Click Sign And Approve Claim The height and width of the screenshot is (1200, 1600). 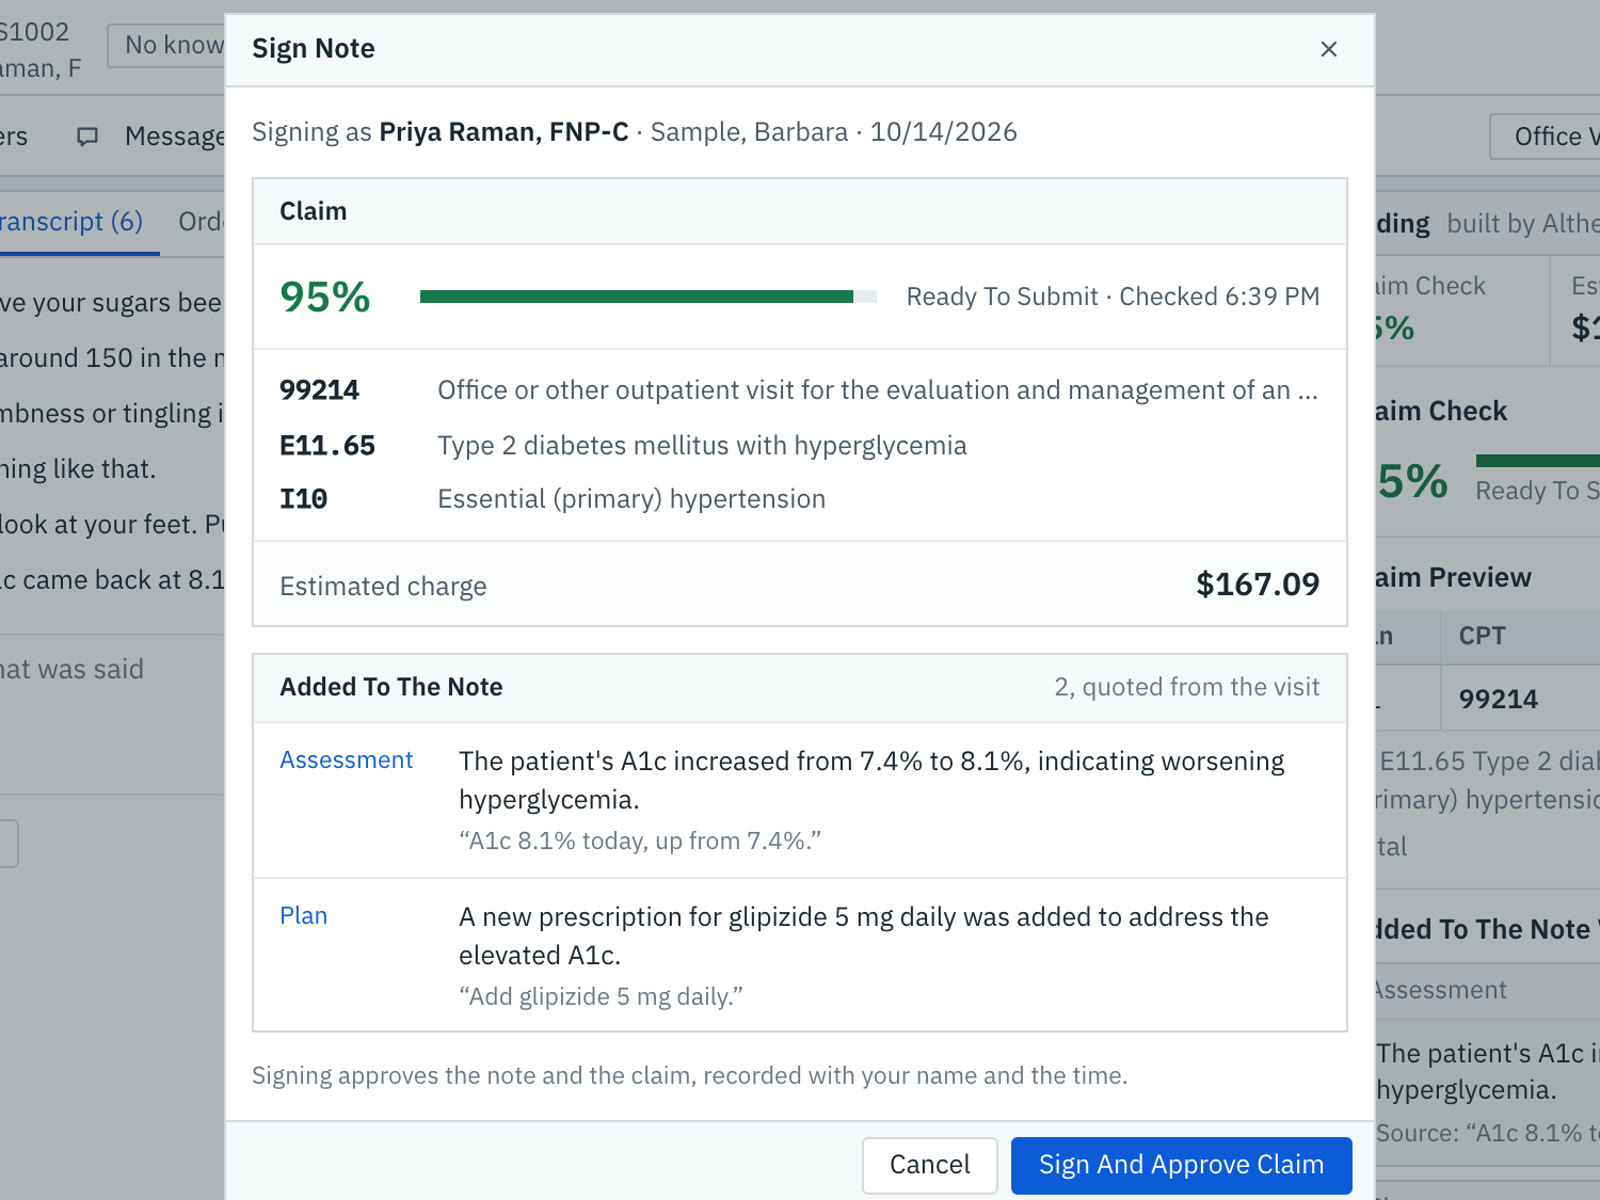coord(1181,1165)
